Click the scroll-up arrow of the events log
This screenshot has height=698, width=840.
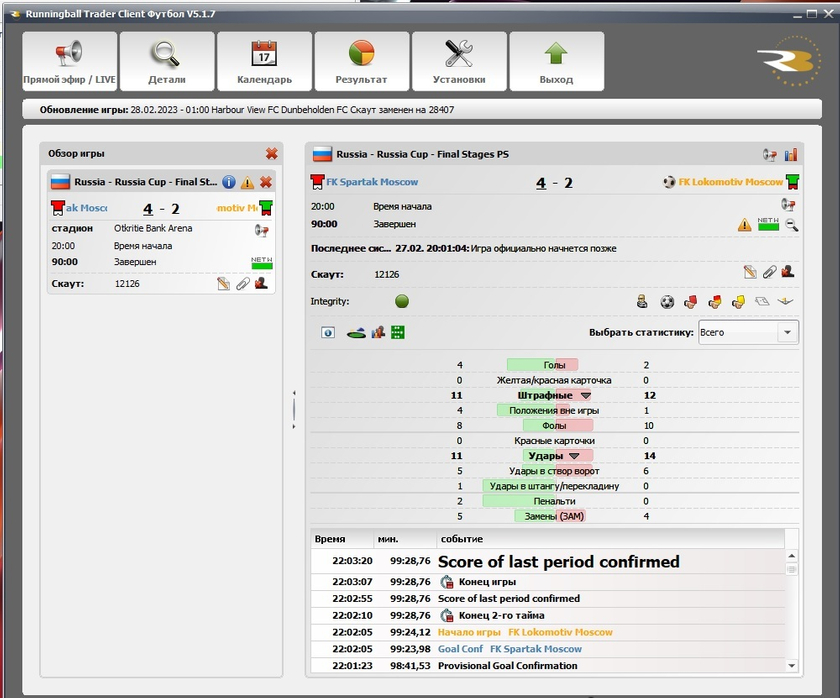(791, 556)
